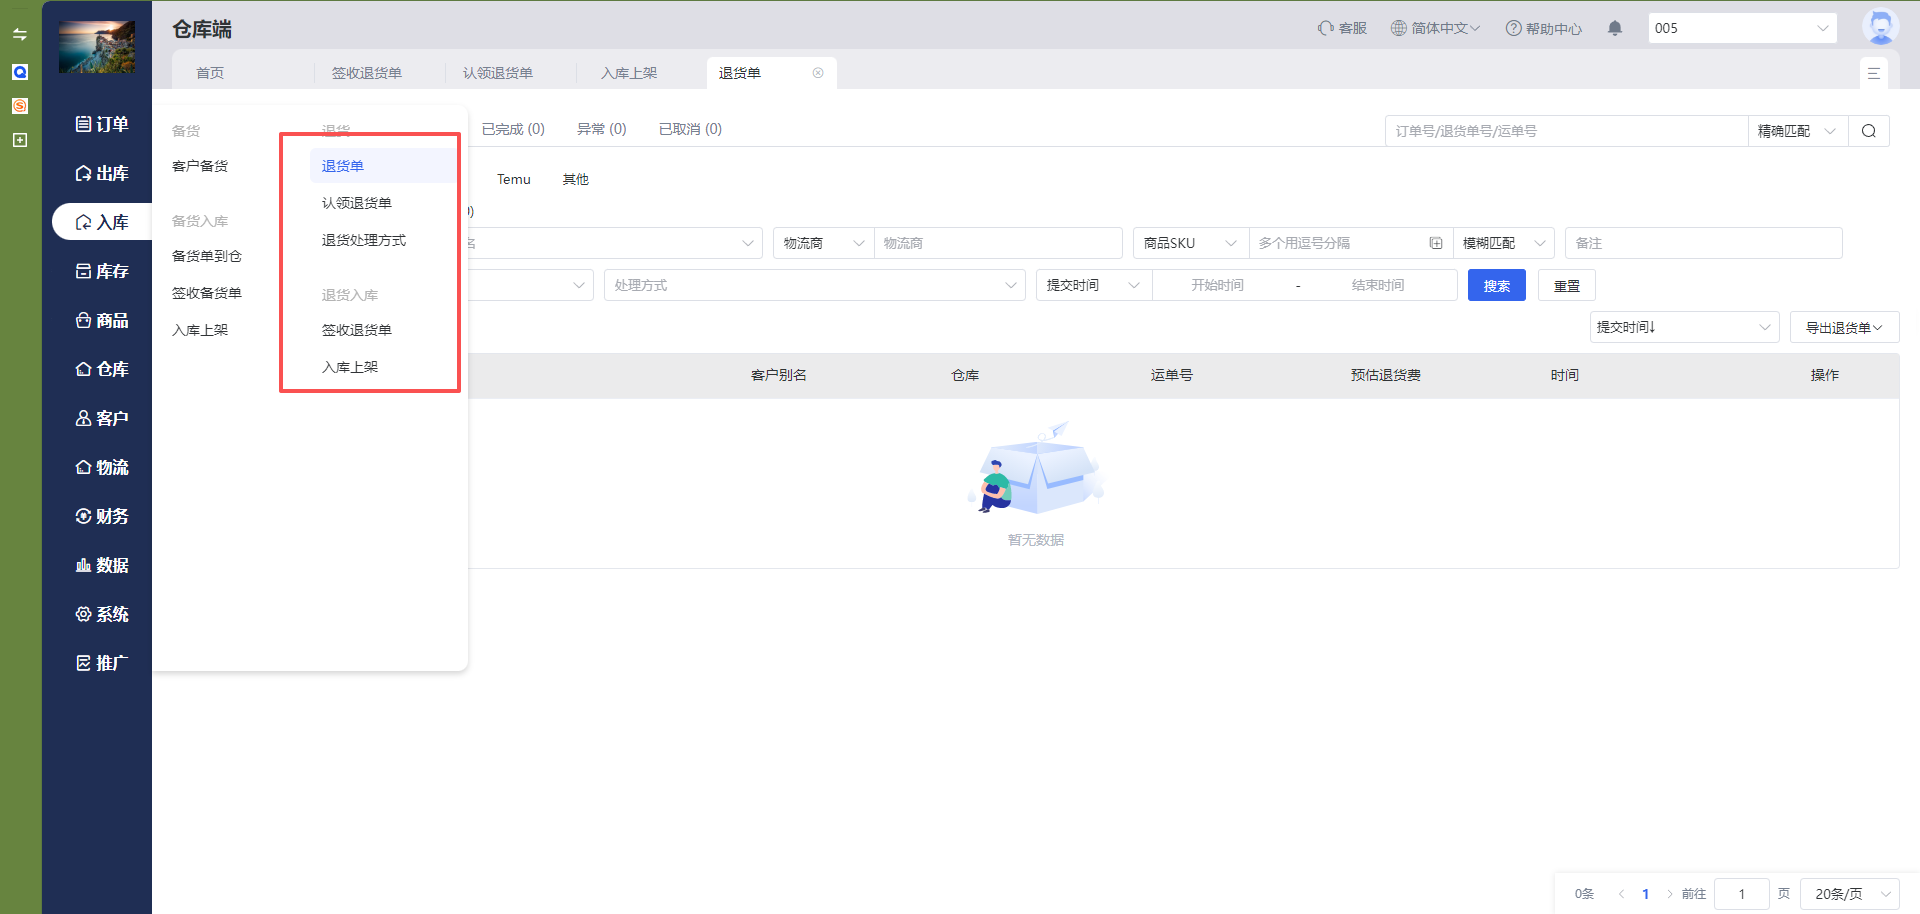Viewport: 1920px width, 914px height.
Task: Expand the 提交时间 sort order dropdown
Action: [1683, 327]
